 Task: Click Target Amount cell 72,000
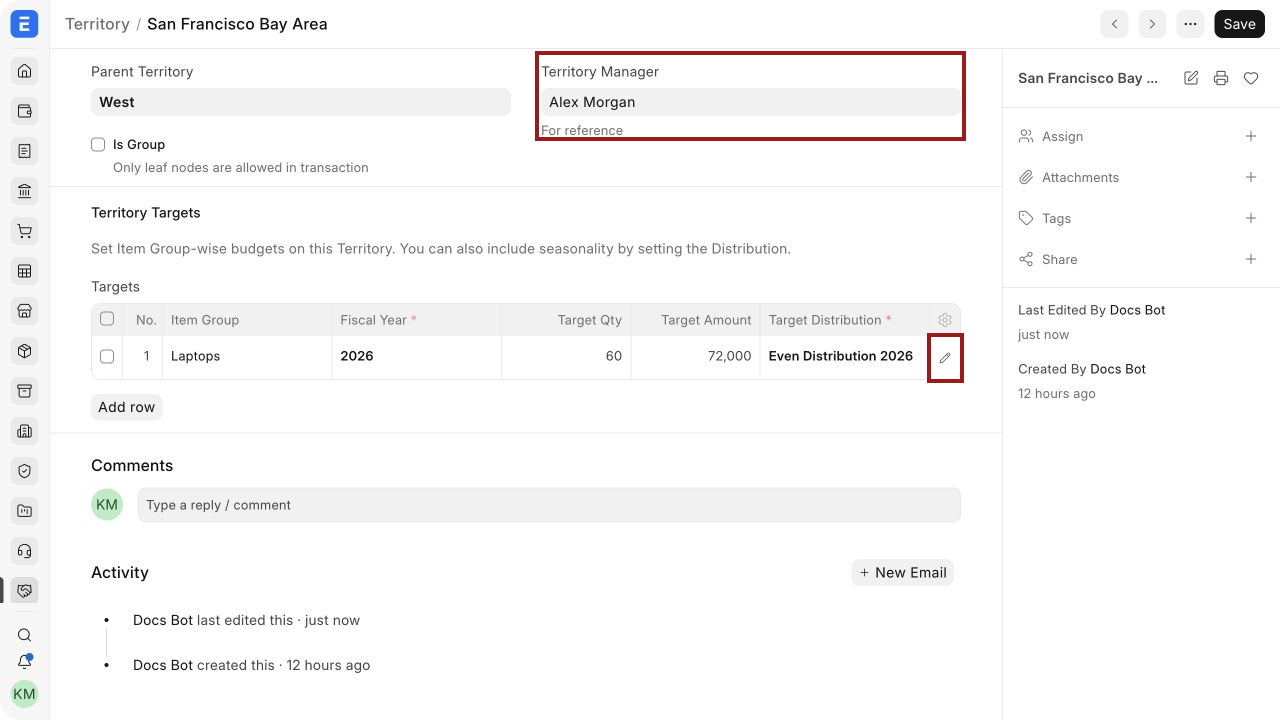point(695,356)
